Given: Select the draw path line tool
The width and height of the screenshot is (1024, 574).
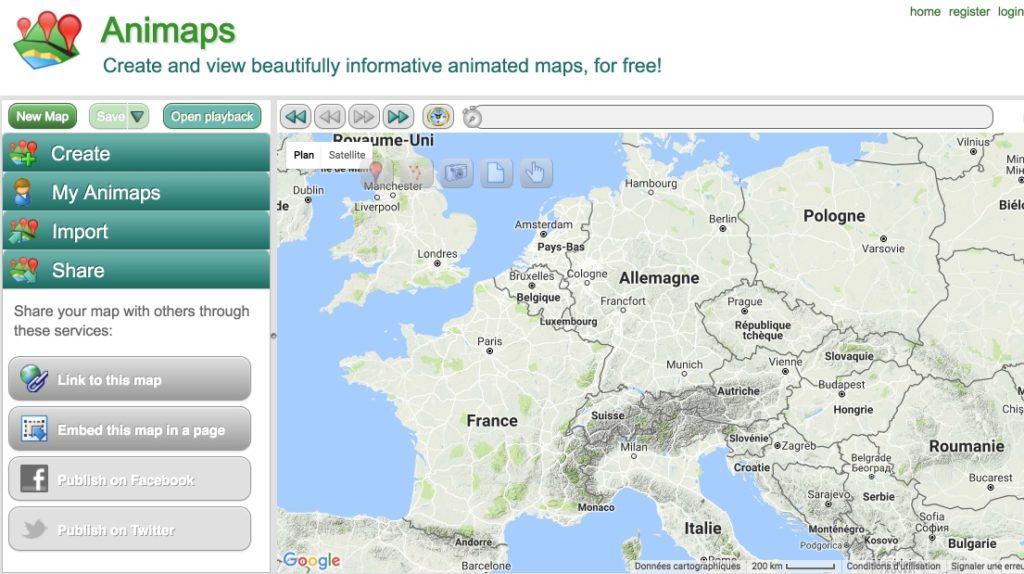Looking at the screenshot, I should click(x=416, y=173).
